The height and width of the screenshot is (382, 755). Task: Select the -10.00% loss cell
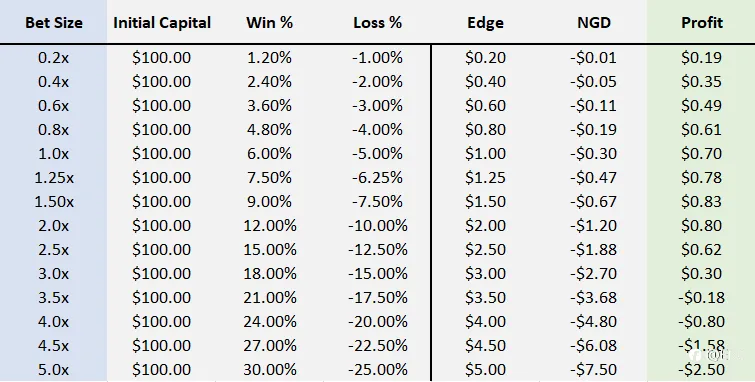pos(378,225)
